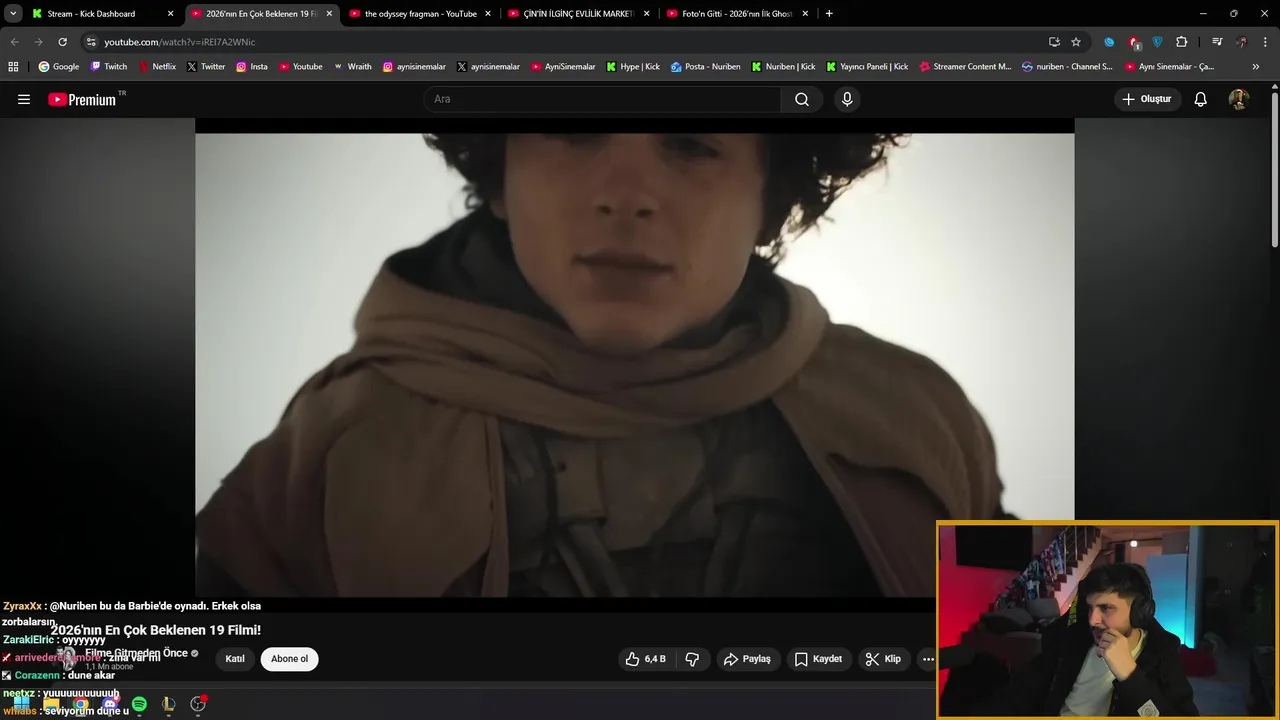Go back with the browser back arrow
The image size is (1280, 720).
pyautogui.click(x=14, y=42)
